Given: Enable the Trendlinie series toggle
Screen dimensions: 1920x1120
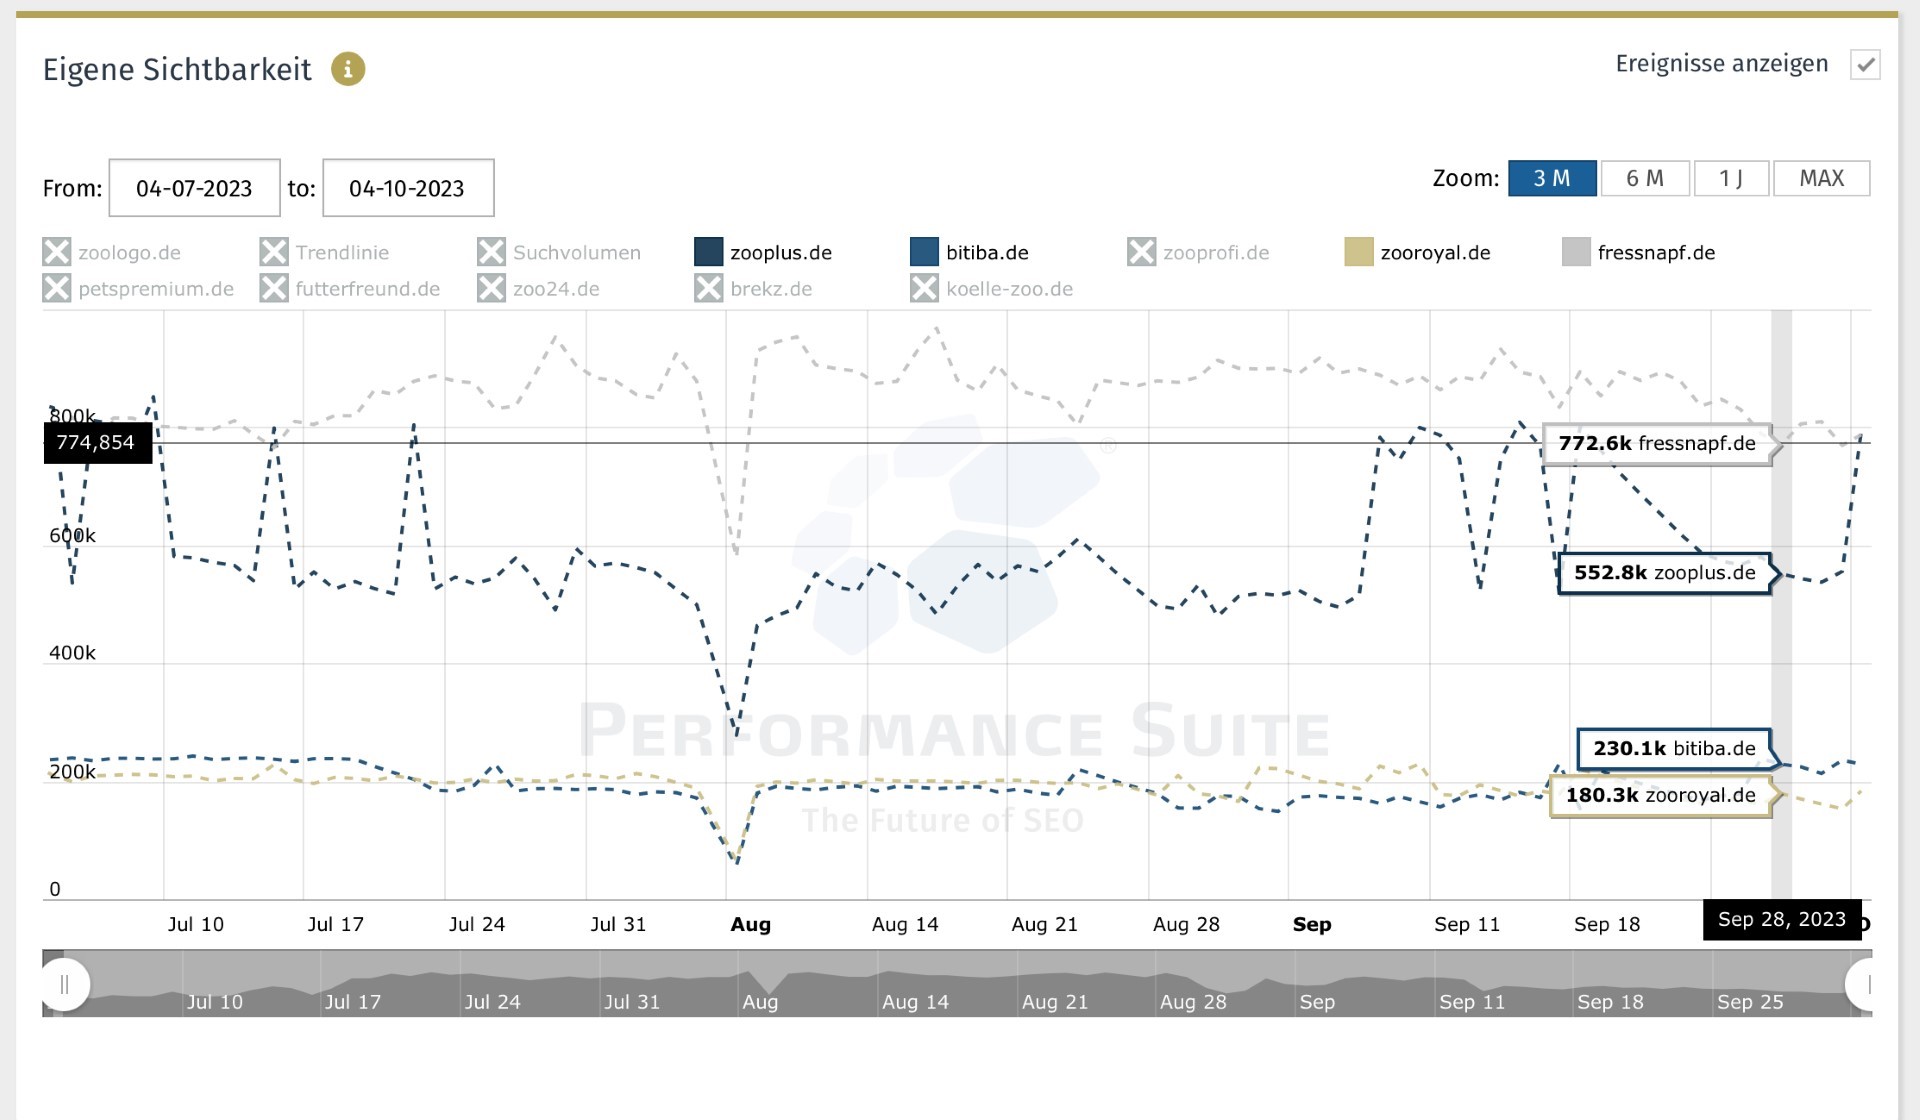Looking at the screenshot, I should pyautogui.click(x=274, y=252).
